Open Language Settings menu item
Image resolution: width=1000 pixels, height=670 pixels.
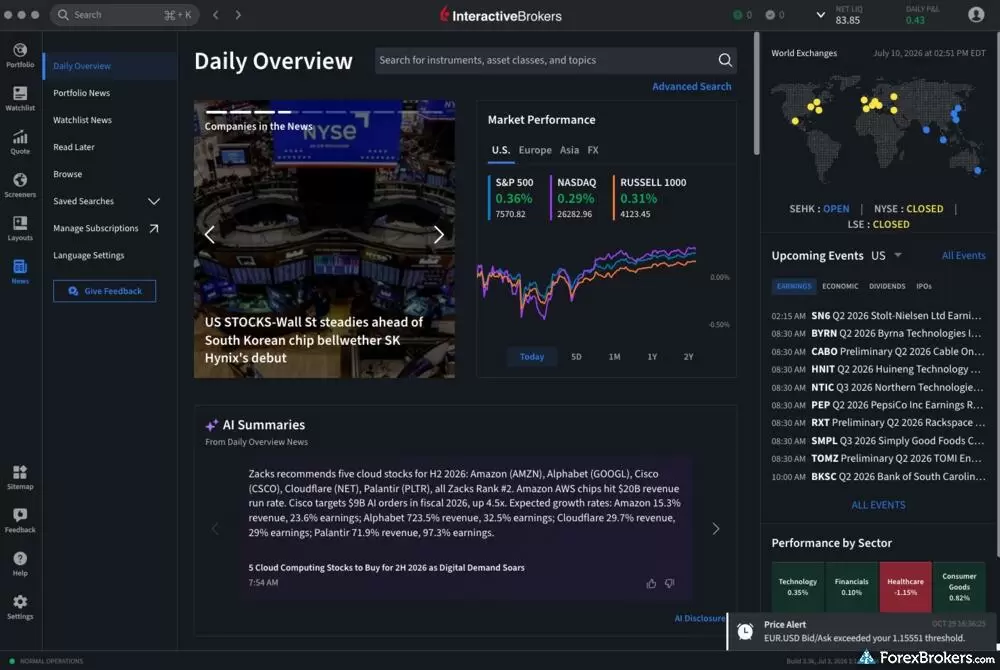[89, 256]
